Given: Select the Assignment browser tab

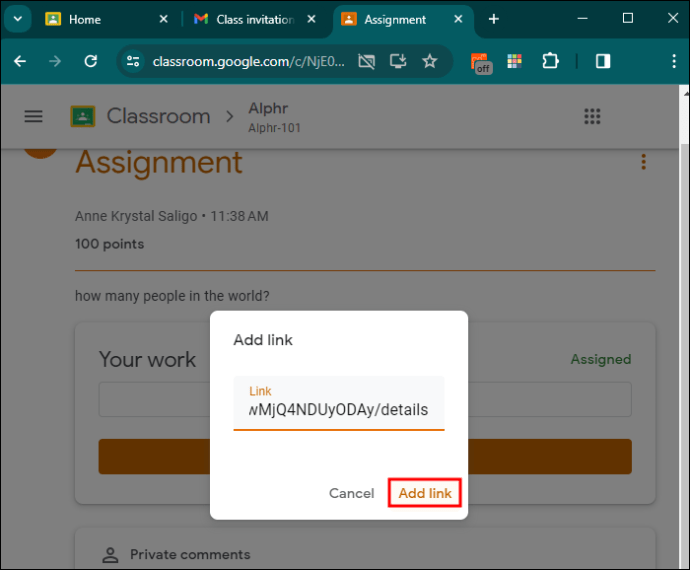Looking at the screenshot, I should pyautogui.click(x=395, y=19).
